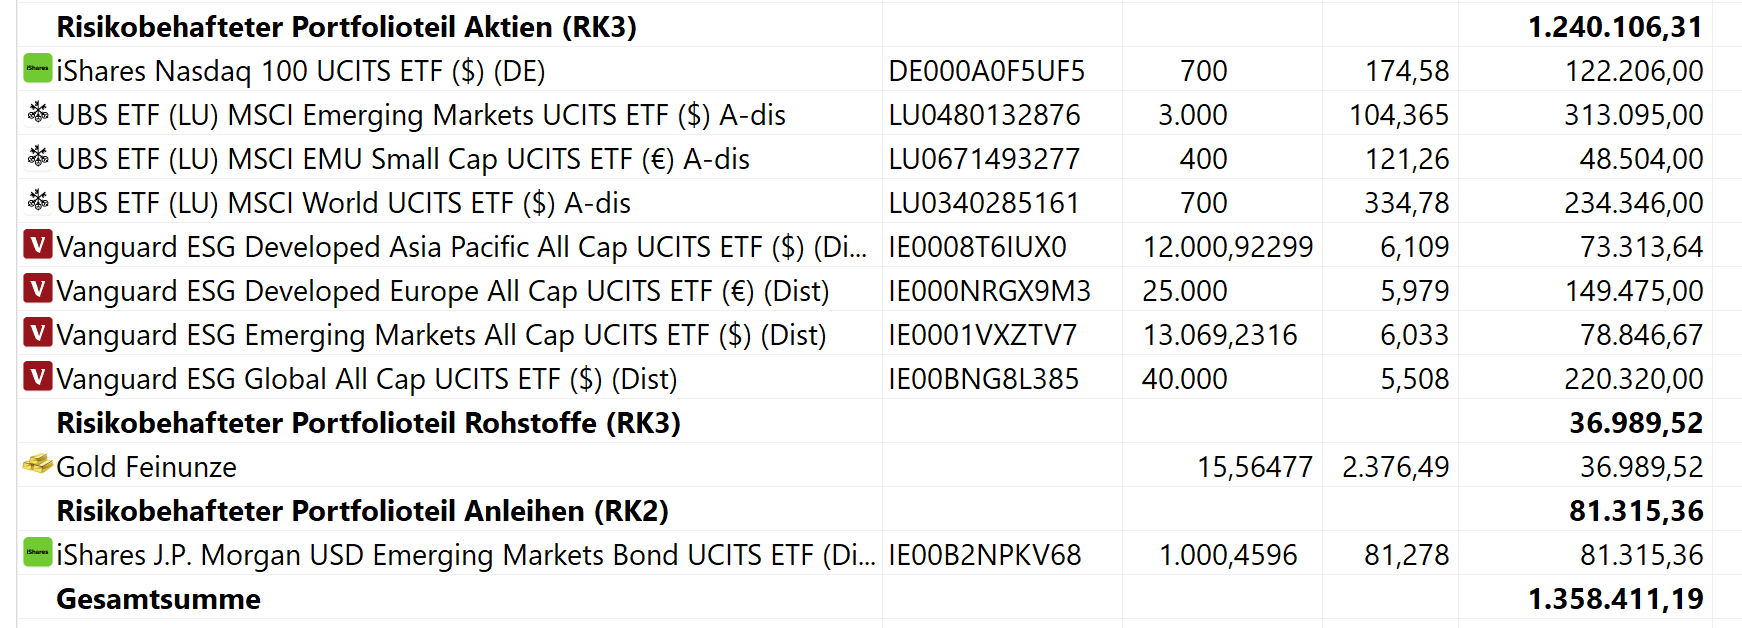Select the Risikobehafteter Portfolioteil Aktien (RK3) header row
This screenshot has width=1742, height=628.
pyautogui.click(x=346, y=27)
